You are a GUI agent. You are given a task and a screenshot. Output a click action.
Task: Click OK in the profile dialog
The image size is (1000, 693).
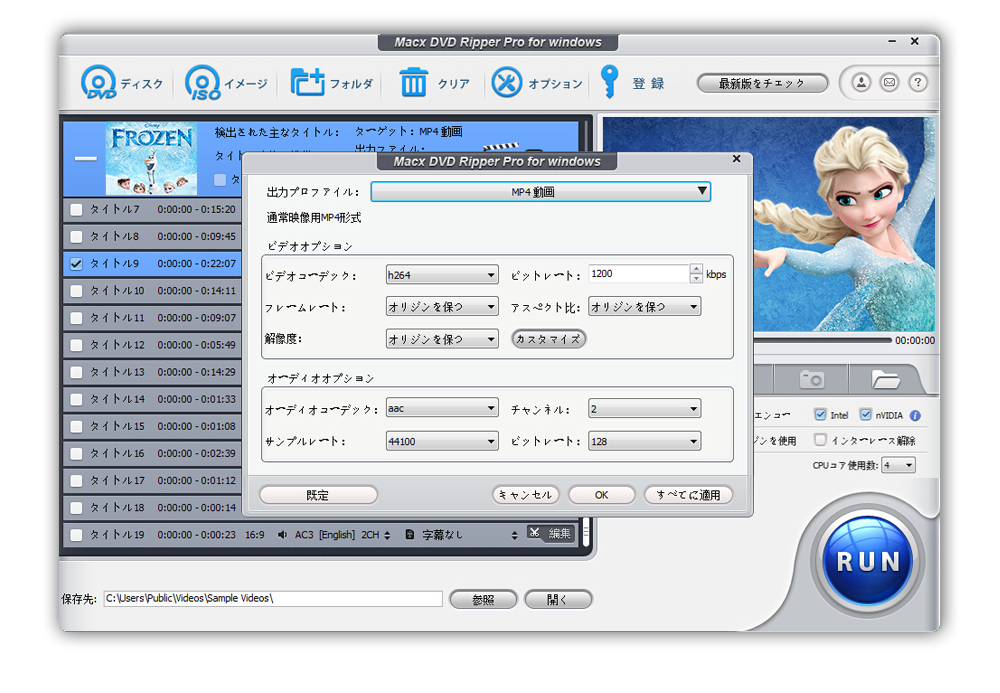(x=601, y=495)
